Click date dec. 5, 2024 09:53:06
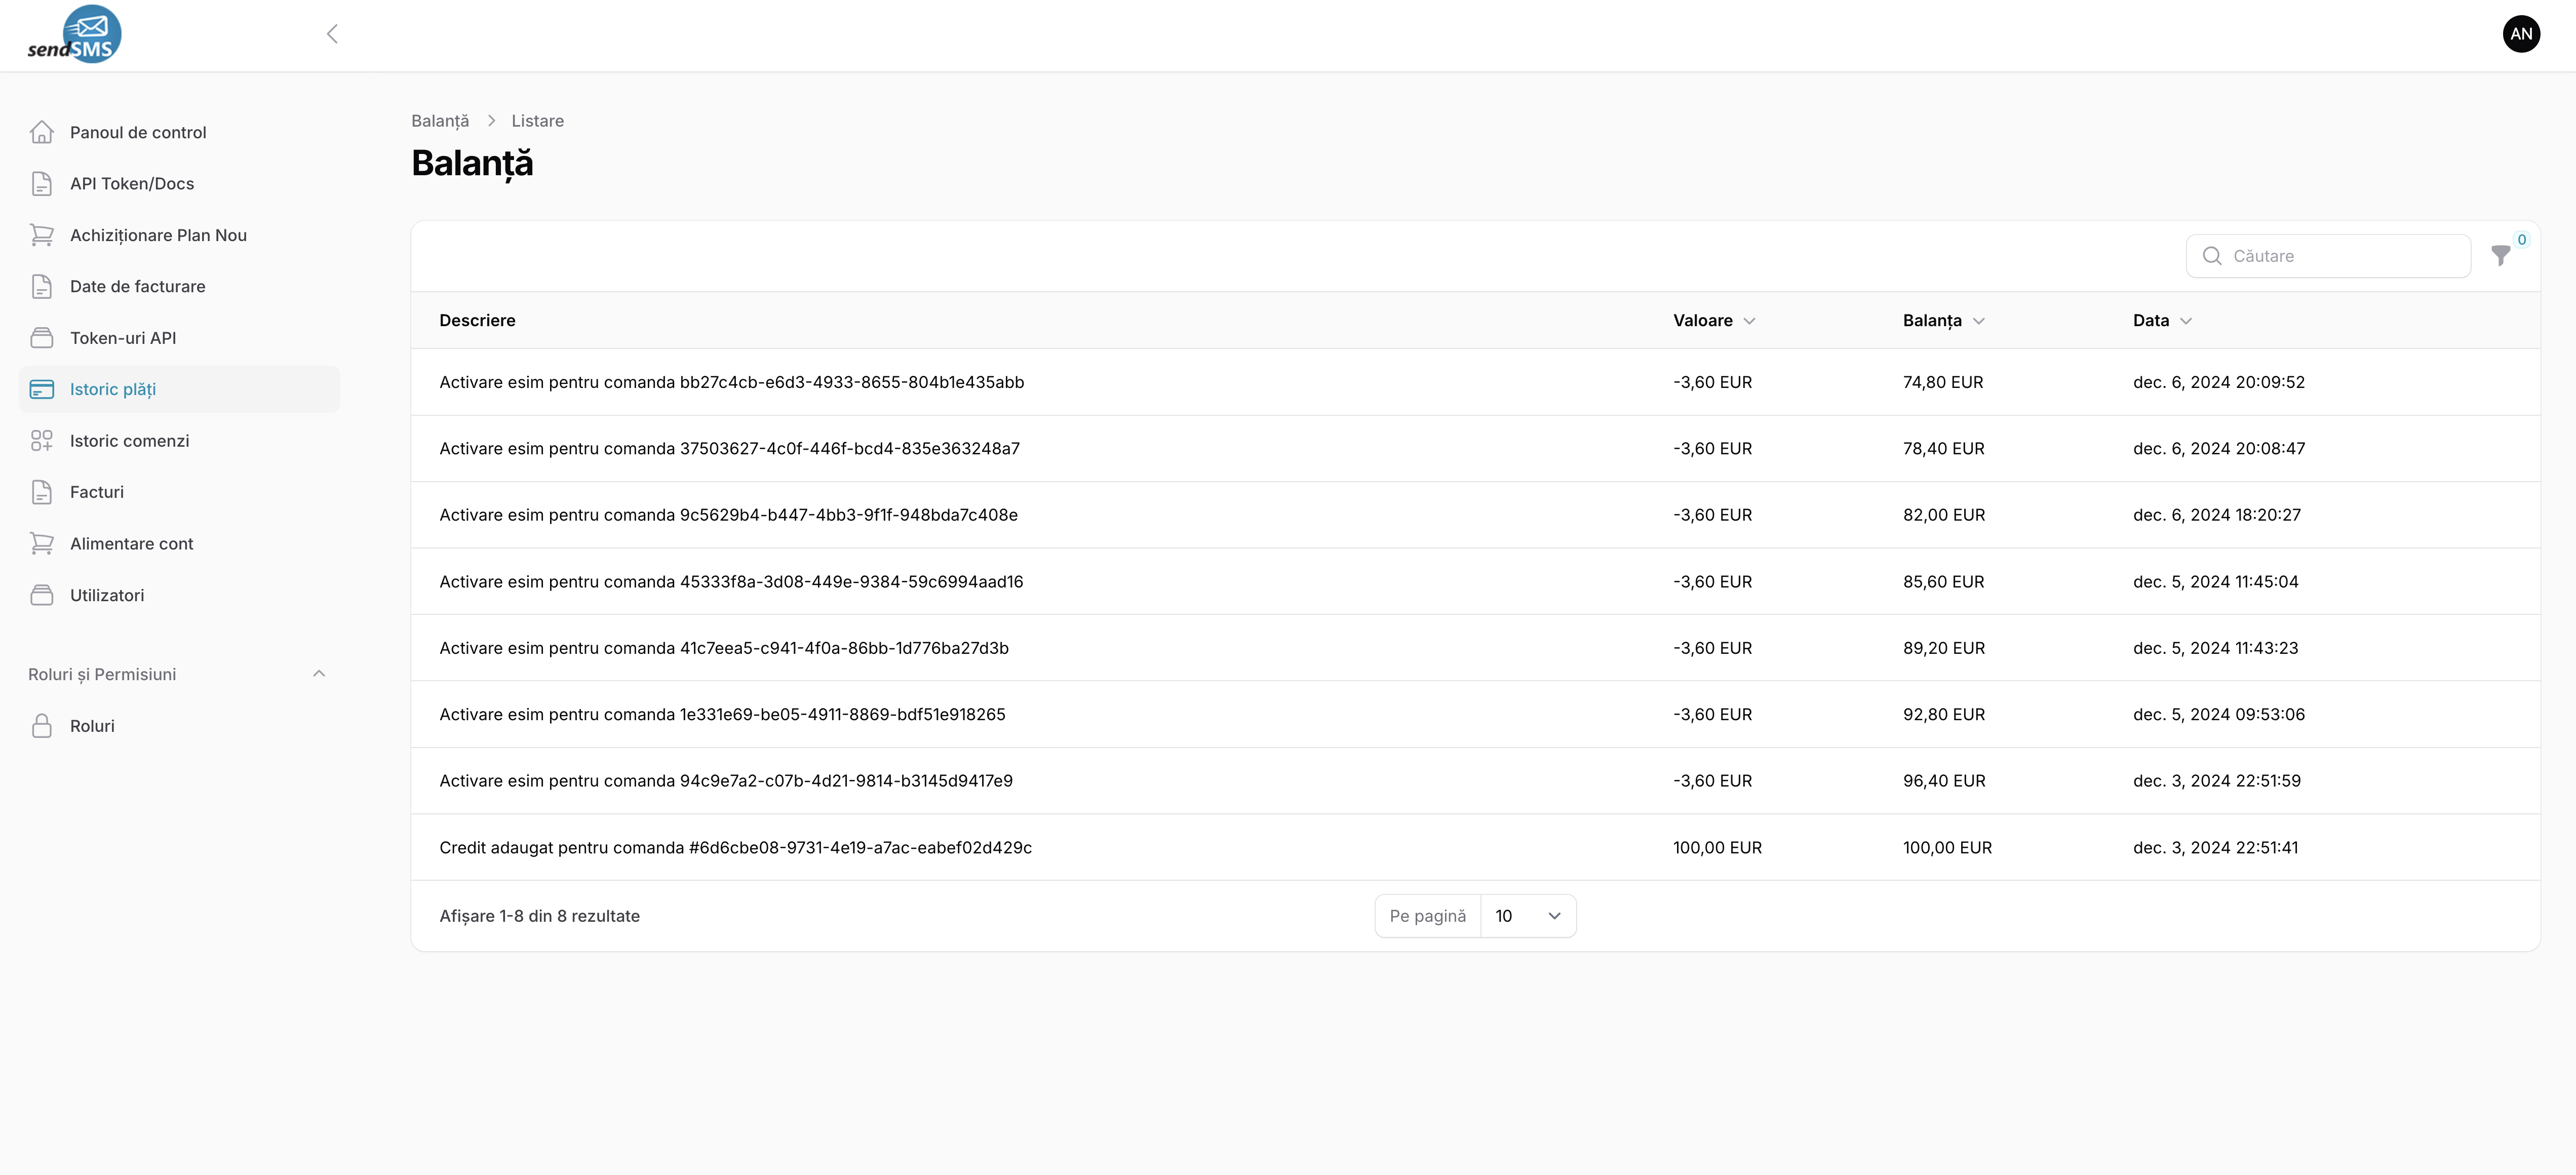 click(x=2218, y=715)
